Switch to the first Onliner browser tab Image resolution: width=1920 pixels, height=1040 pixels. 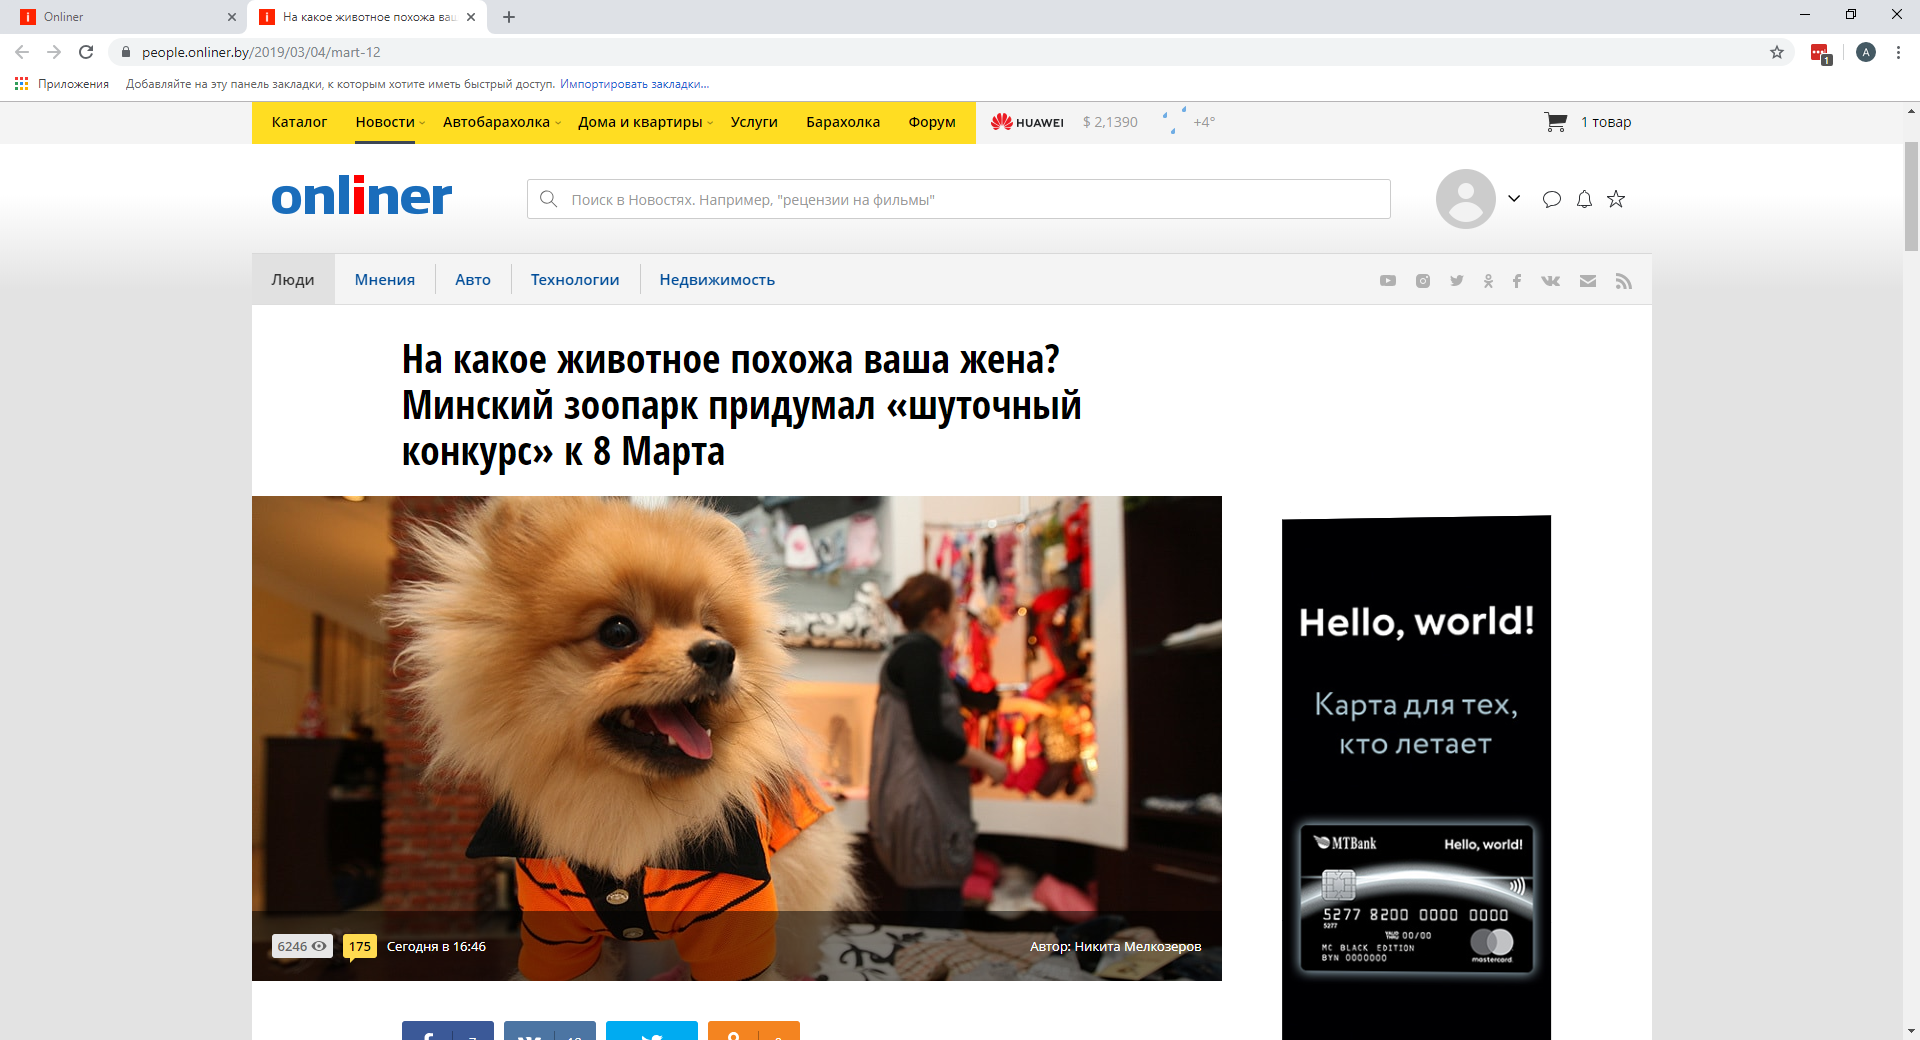tap(125, 17)
